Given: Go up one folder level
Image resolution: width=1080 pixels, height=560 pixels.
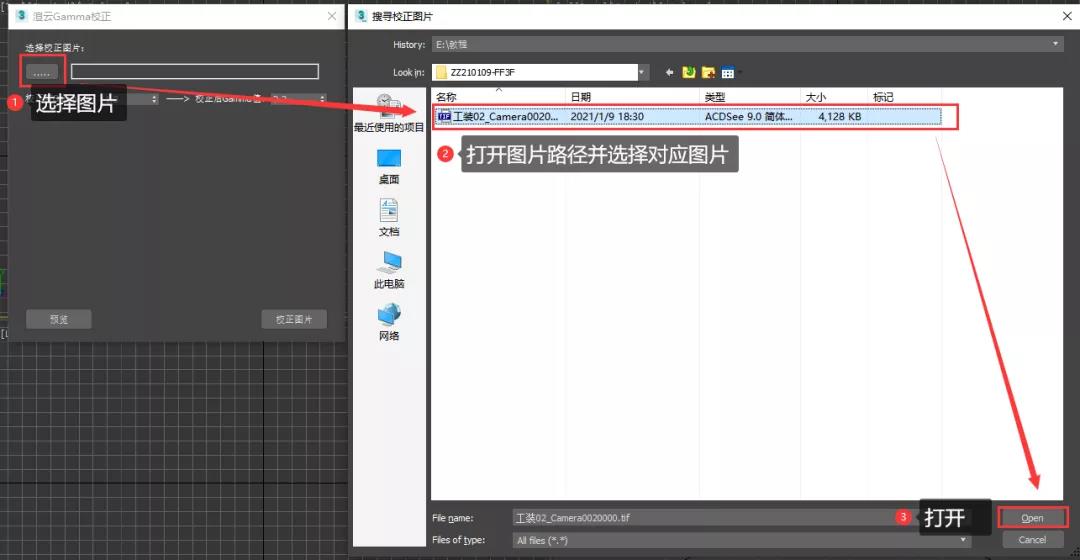Looking at the screenshot, I should (x=688, y=72).
